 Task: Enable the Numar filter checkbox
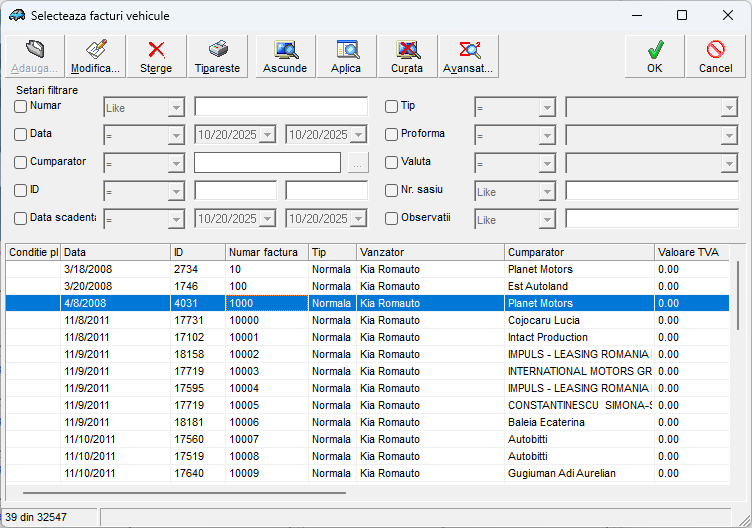pyautogui.click(x=21, y=107)
